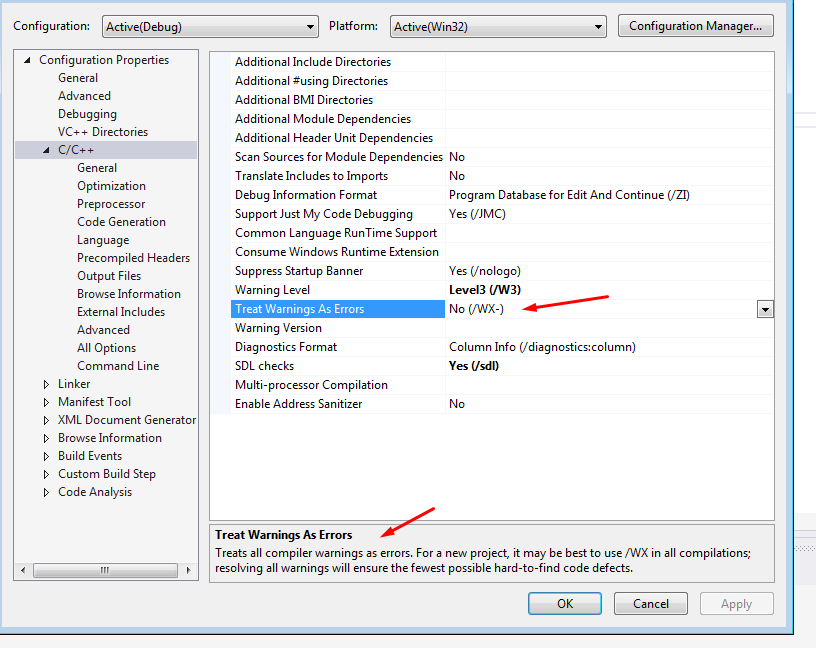Open the Code Generation page
This screenshot has height=648, width=816.
121,222
